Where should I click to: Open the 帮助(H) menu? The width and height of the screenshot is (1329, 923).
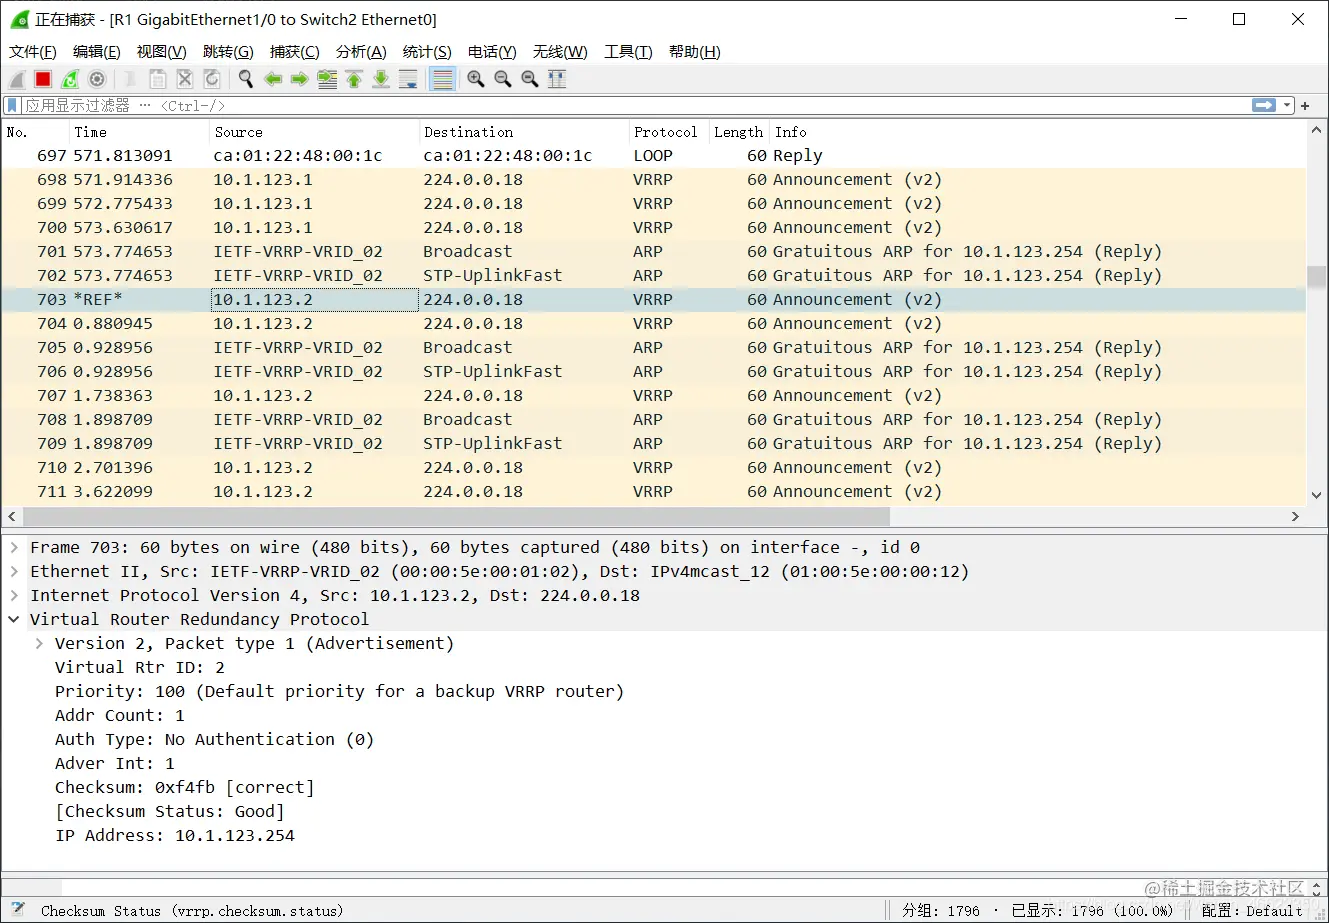point(695,52)
